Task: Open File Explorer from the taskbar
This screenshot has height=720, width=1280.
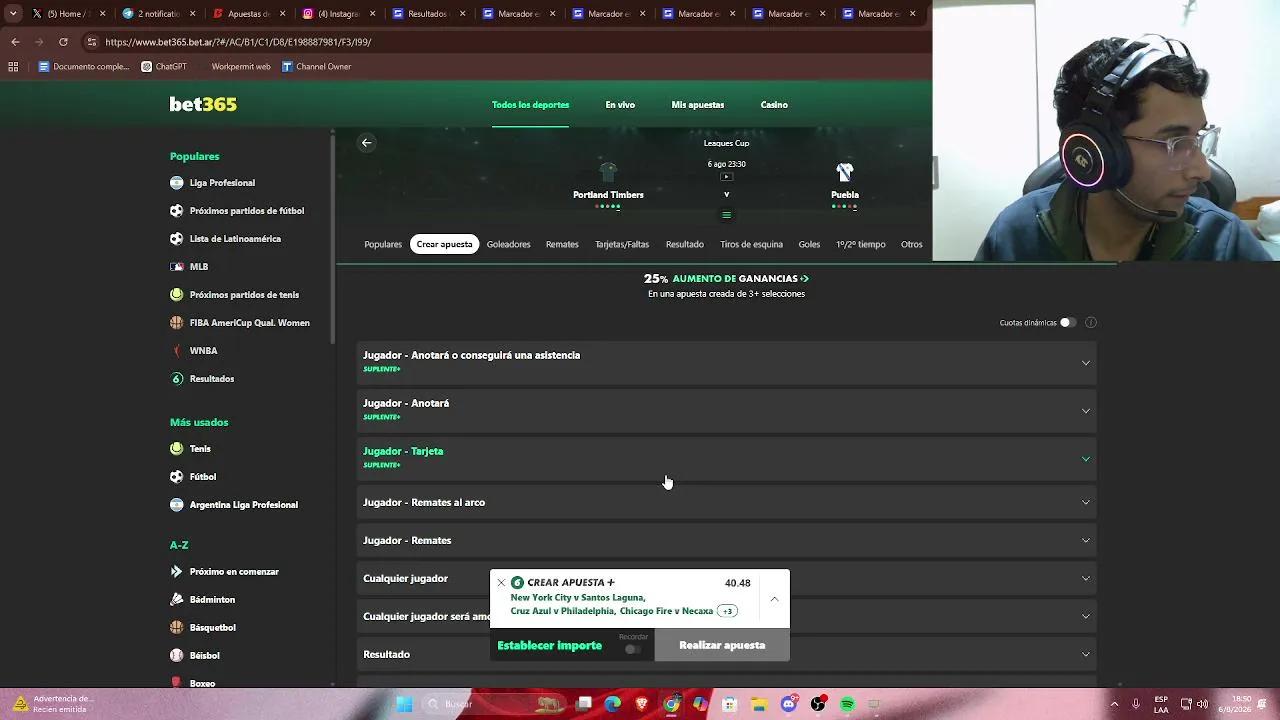Action: (x=759, y=704)
